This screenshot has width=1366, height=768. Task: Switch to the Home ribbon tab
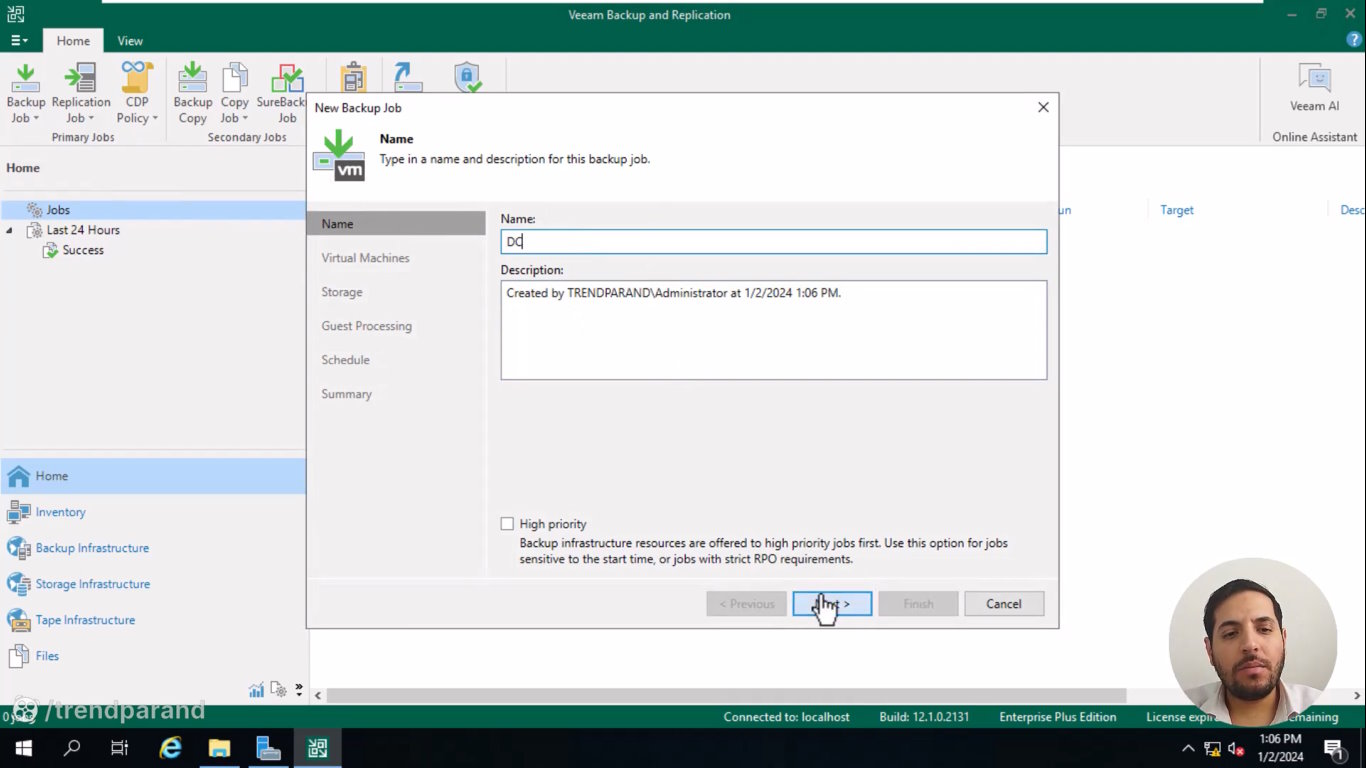[73, 41]
